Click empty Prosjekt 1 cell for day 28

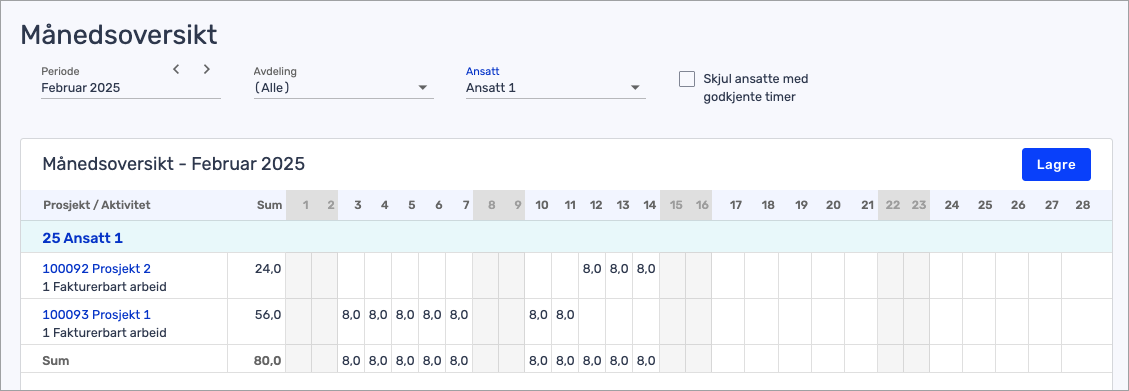tap(1083, 322)
